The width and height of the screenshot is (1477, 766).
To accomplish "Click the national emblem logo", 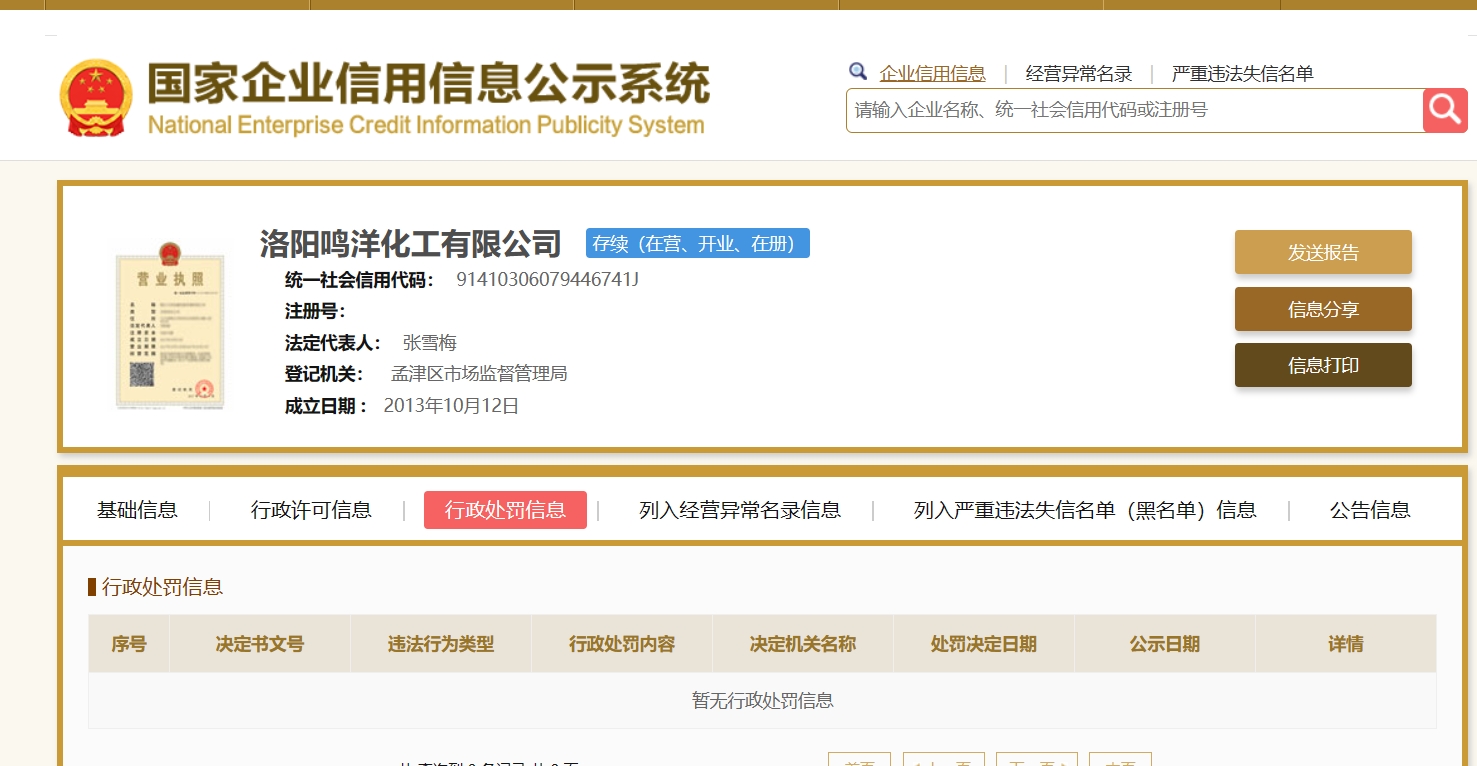I will 96,97.
